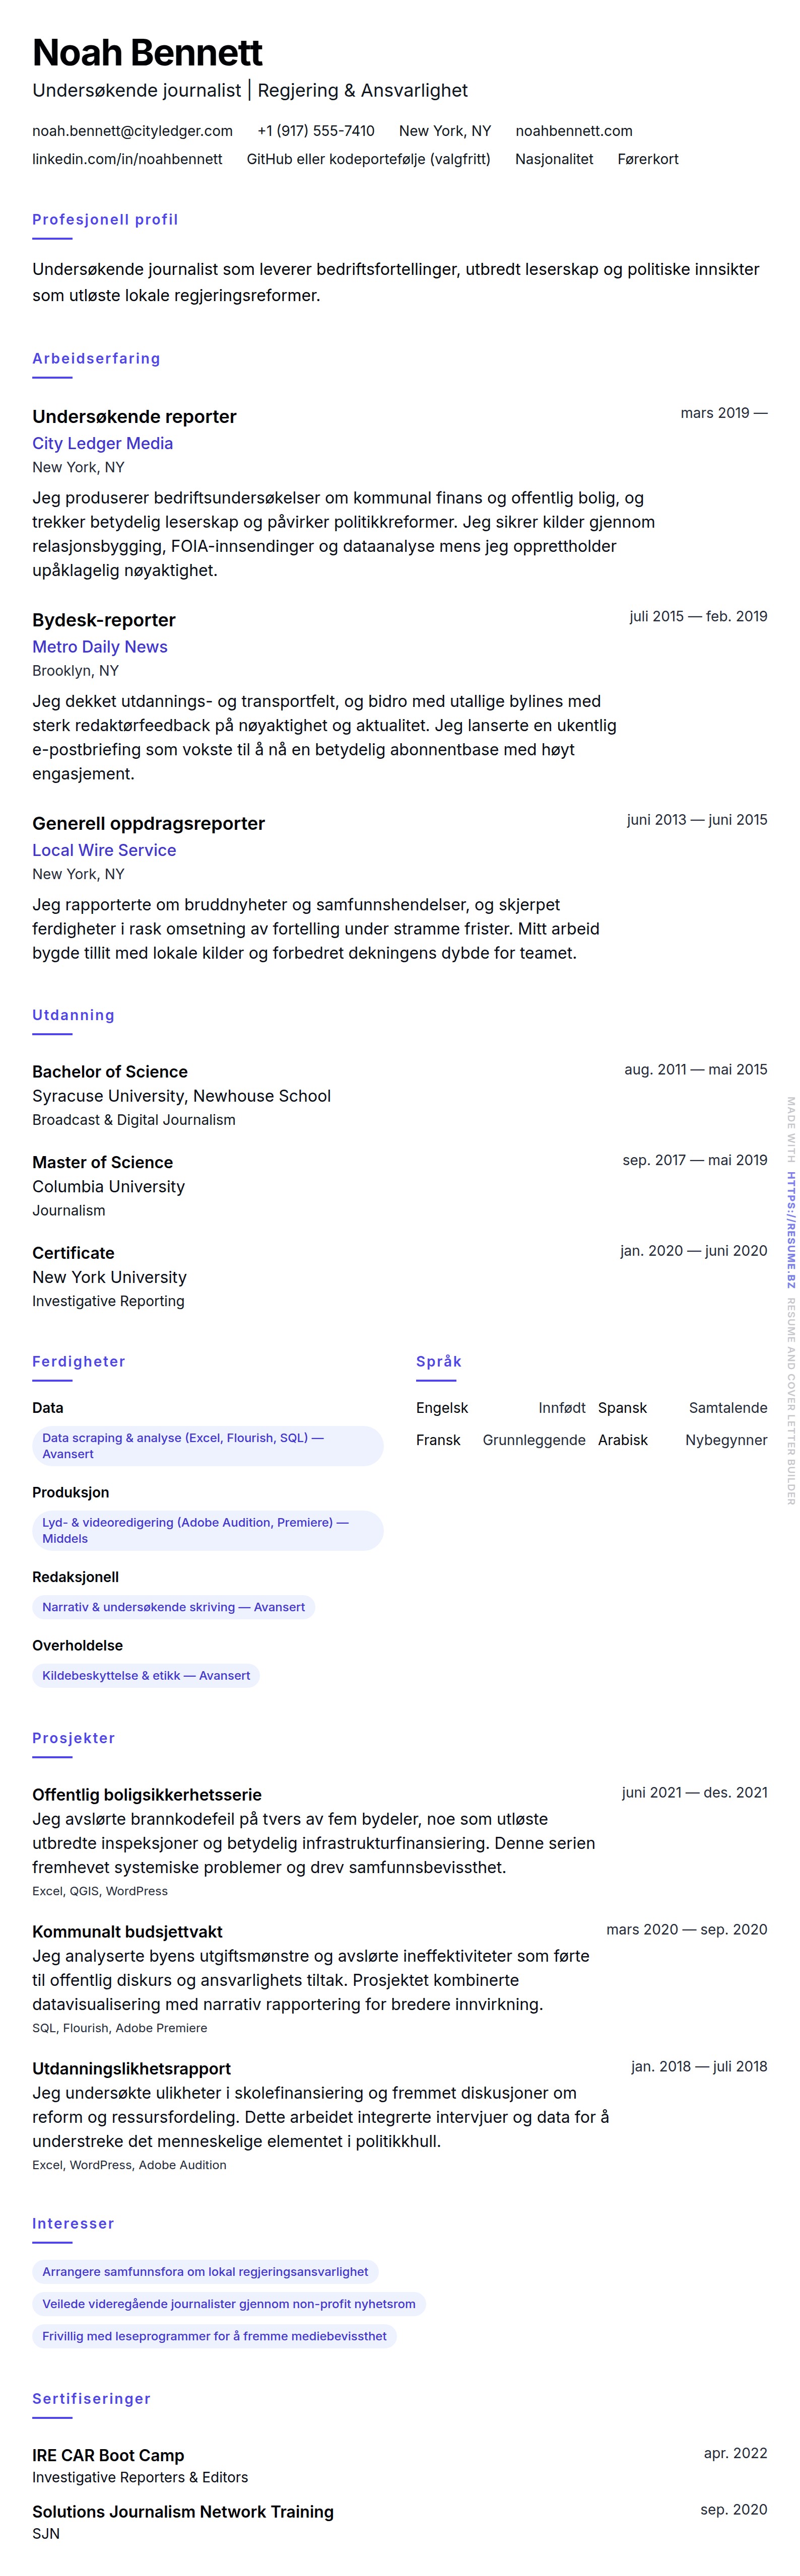Click the Metro Daily News employer name
This screenshot has width=800, height=2576.
(100, 647)
